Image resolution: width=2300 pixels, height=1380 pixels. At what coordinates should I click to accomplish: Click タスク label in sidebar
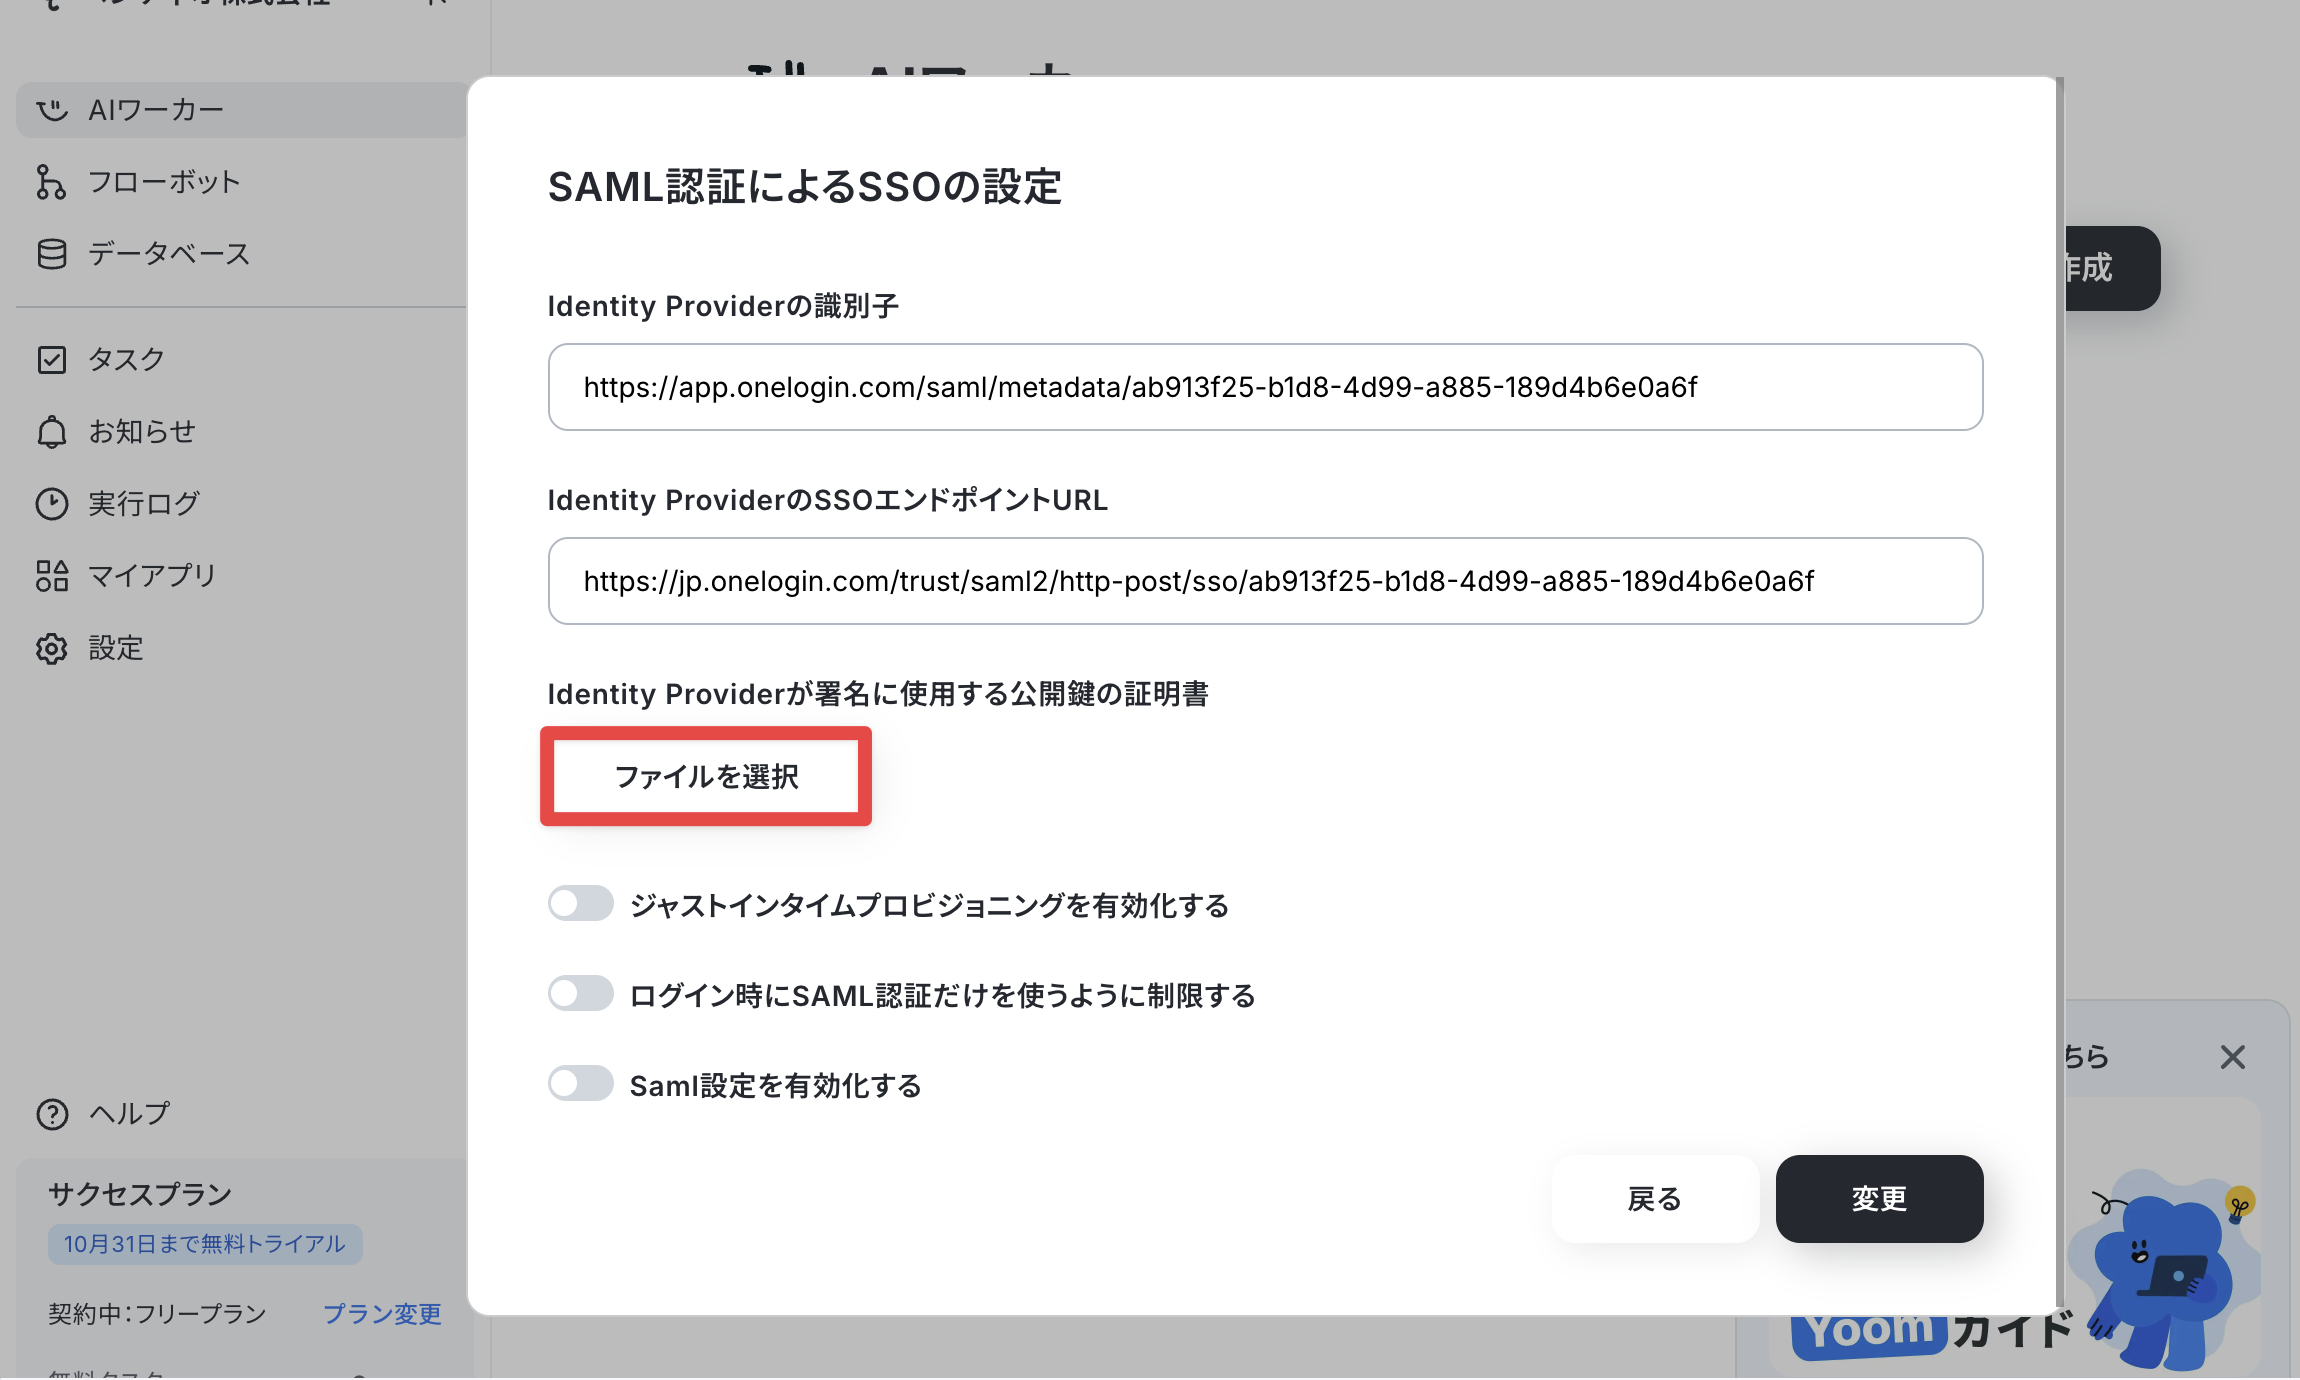[126, 360]
